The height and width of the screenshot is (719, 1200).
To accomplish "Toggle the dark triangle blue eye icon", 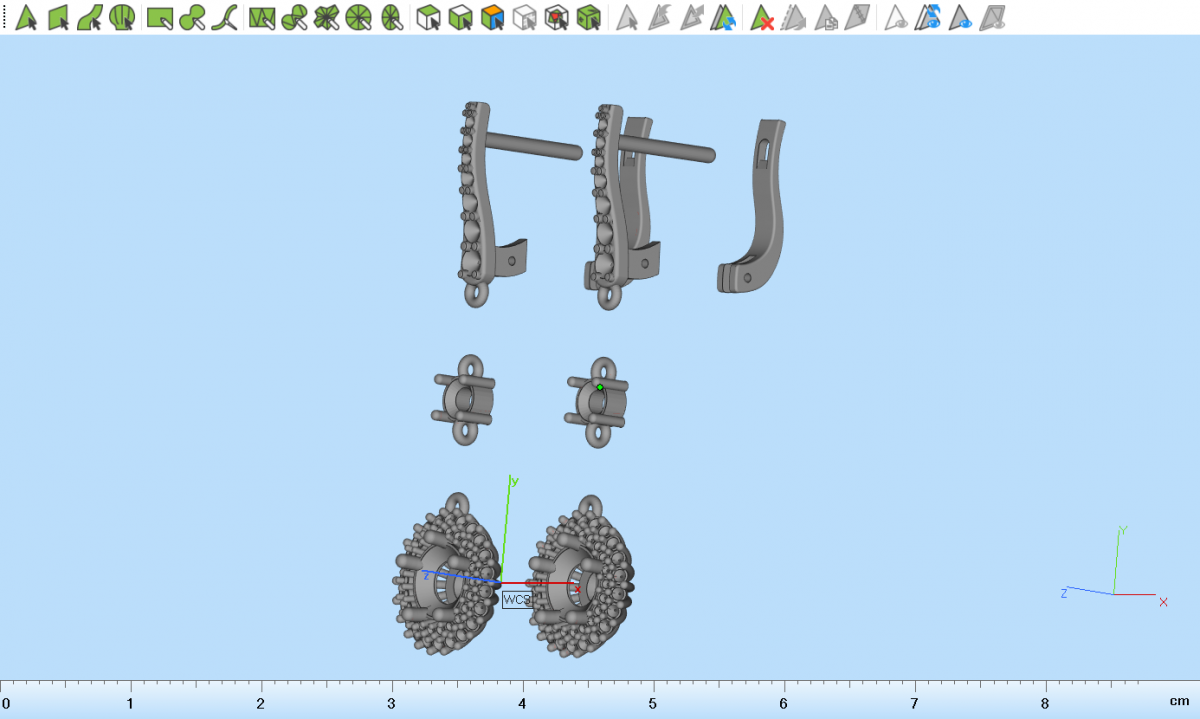I will coord(961,17).
